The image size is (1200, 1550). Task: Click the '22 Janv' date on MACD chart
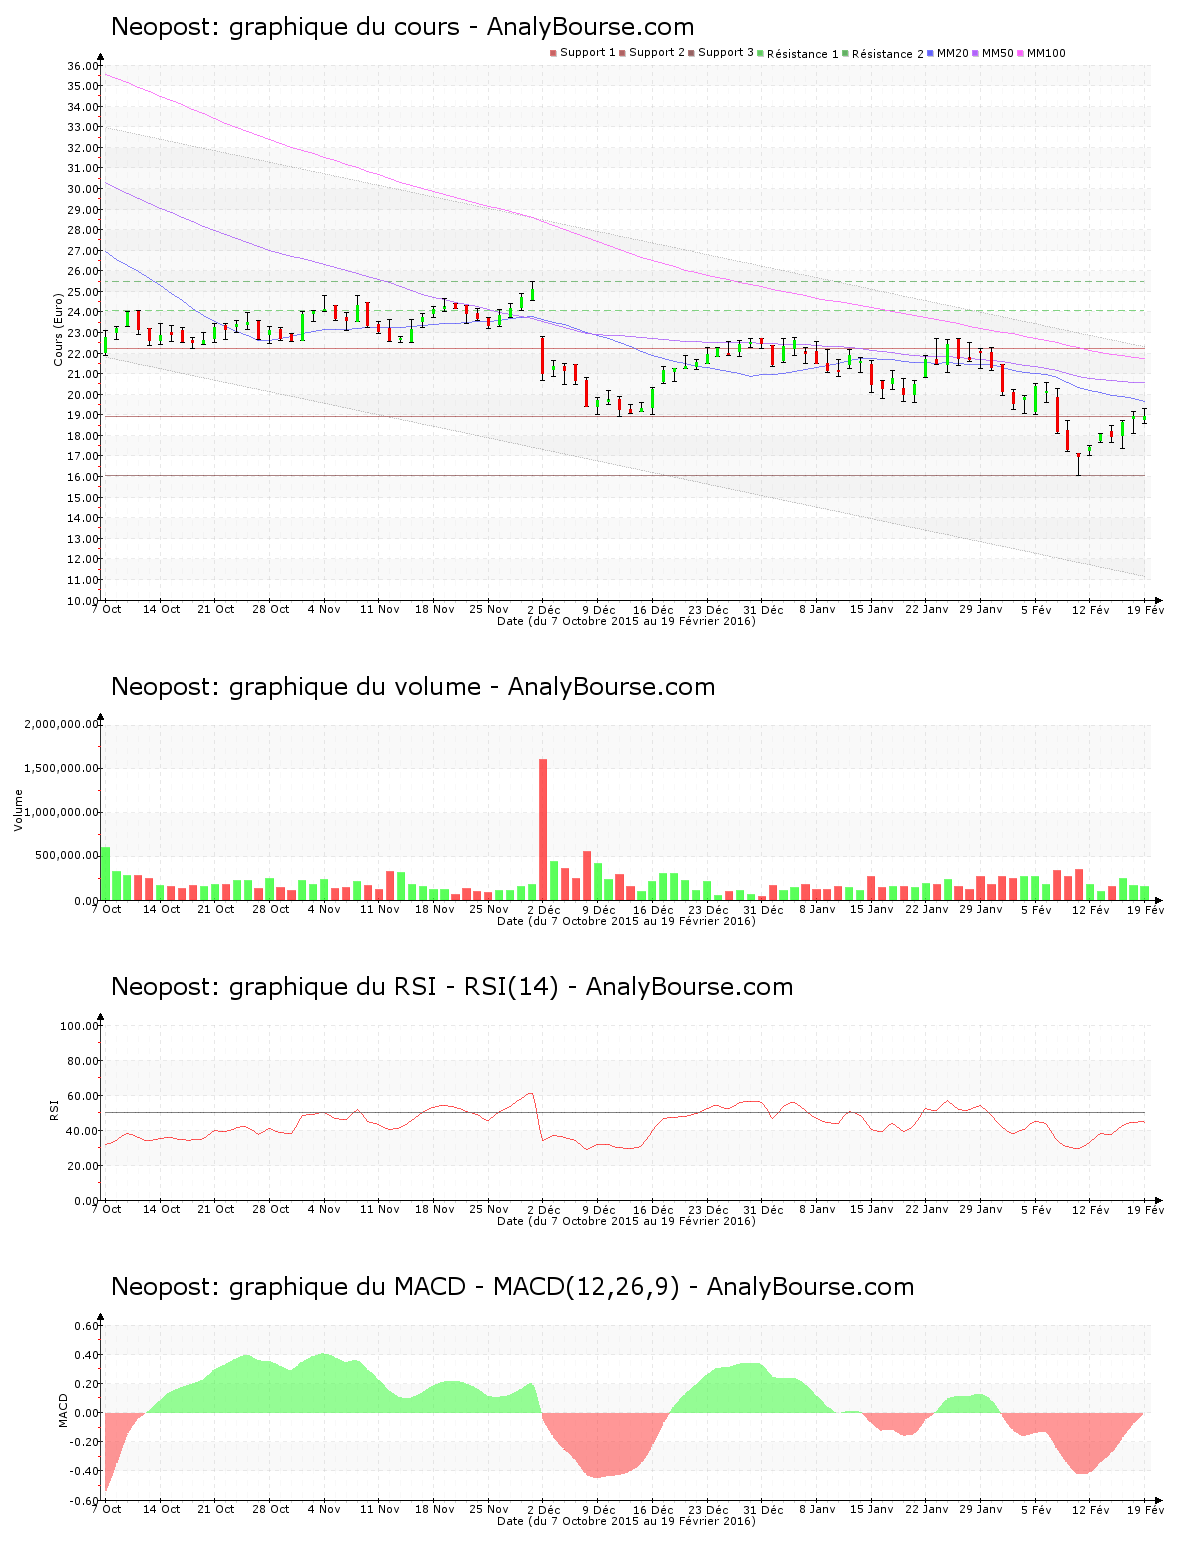pos(927,1510)
